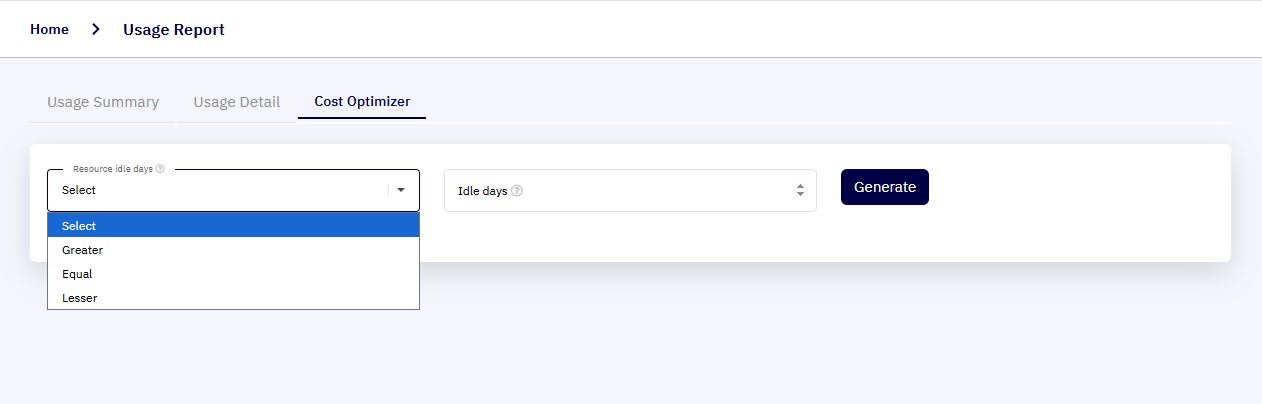Screen dimensions: 1262x404
Task: Click the caret arrow of Resource idle days
Action: [401, 190]
